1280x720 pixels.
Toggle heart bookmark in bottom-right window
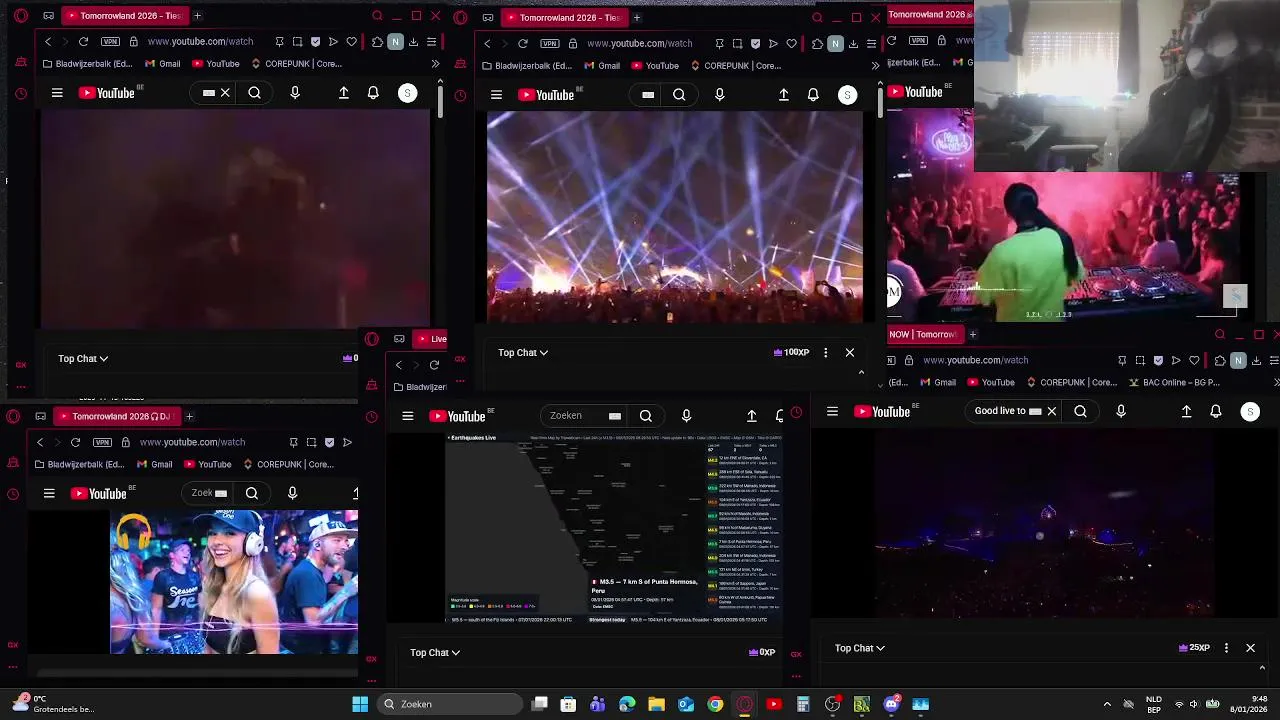click(1194, 360)
